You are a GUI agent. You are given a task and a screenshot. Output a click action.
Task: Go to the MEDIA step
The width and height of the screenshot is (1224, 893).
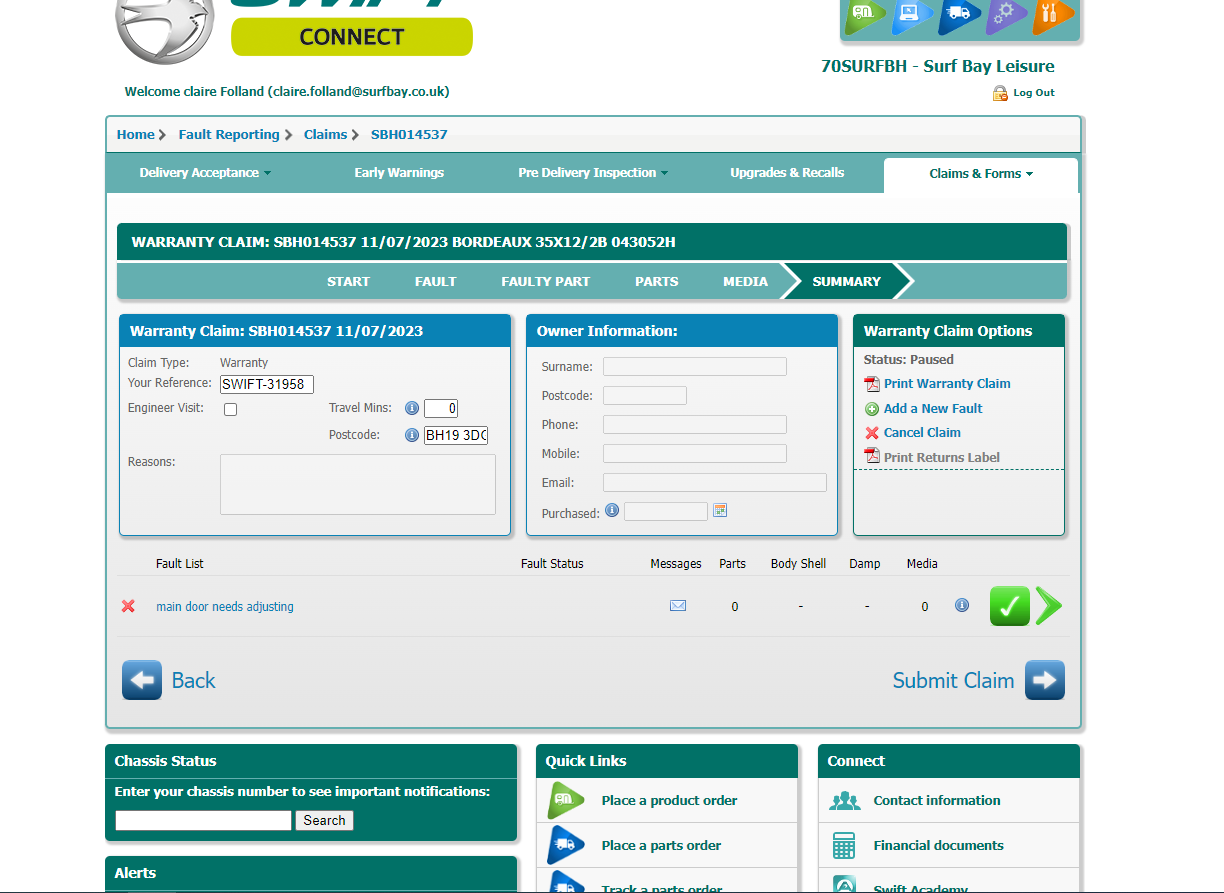(746, 281)
